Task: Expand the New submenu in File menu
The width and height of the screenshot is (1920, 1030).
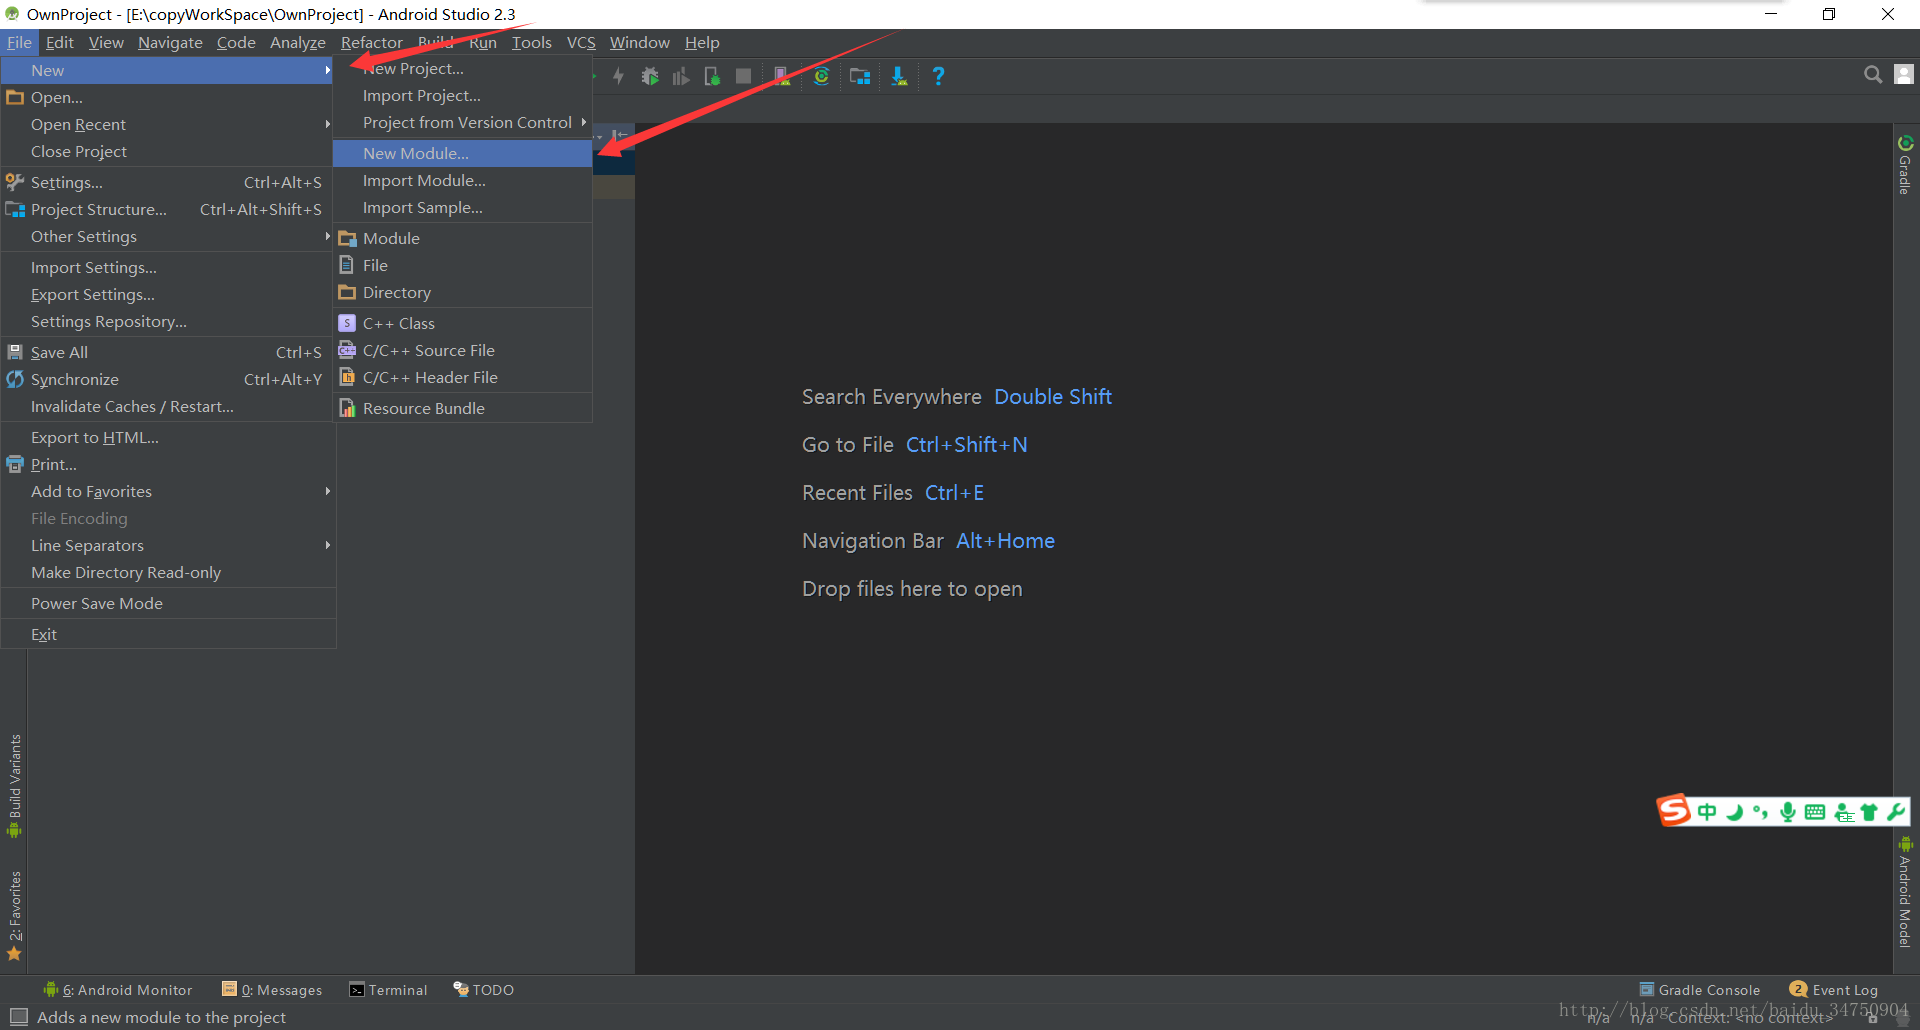Action: click(x=167, y=70)
